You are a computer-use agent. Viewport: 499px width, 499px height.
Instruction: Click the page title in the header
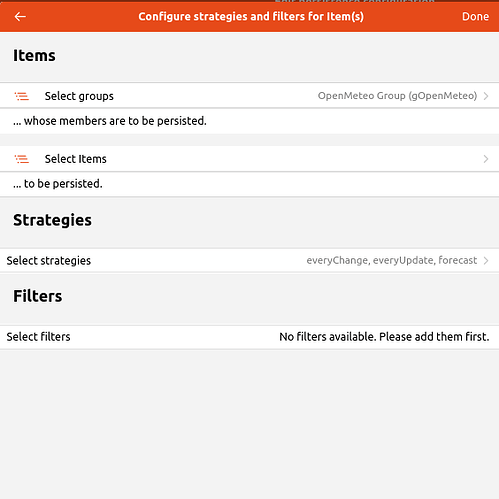point(251,16)
